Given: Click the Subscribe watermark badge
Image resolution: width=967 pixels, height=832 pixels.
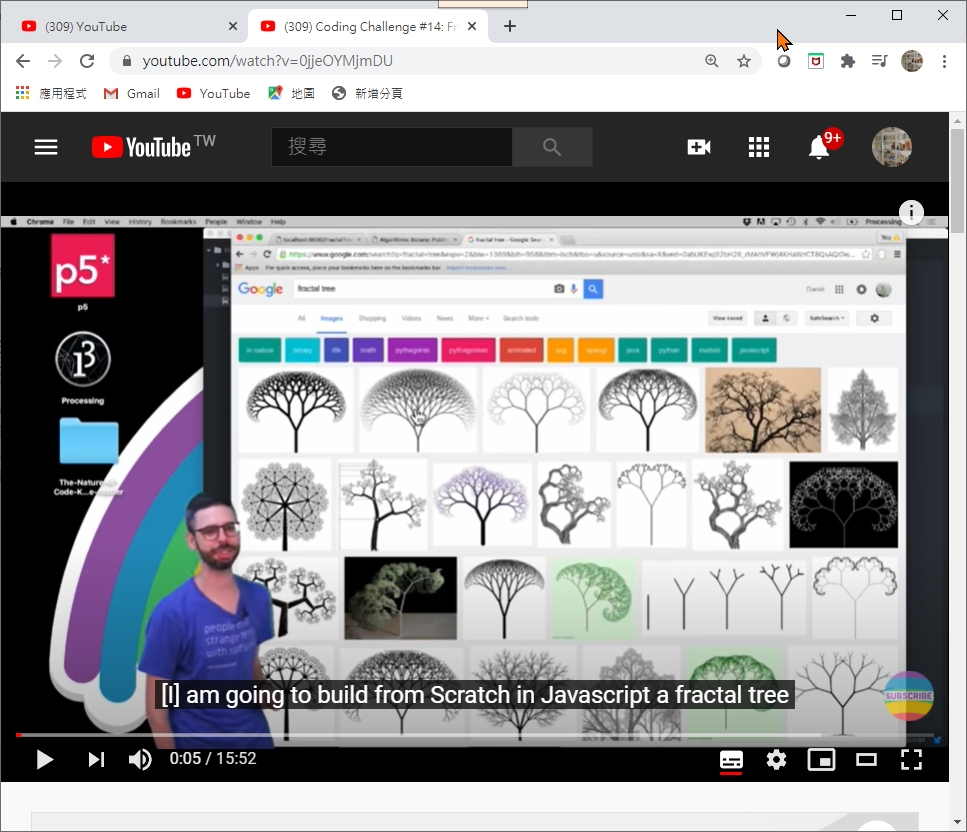Looking at the screenshot, I should 908,696.
